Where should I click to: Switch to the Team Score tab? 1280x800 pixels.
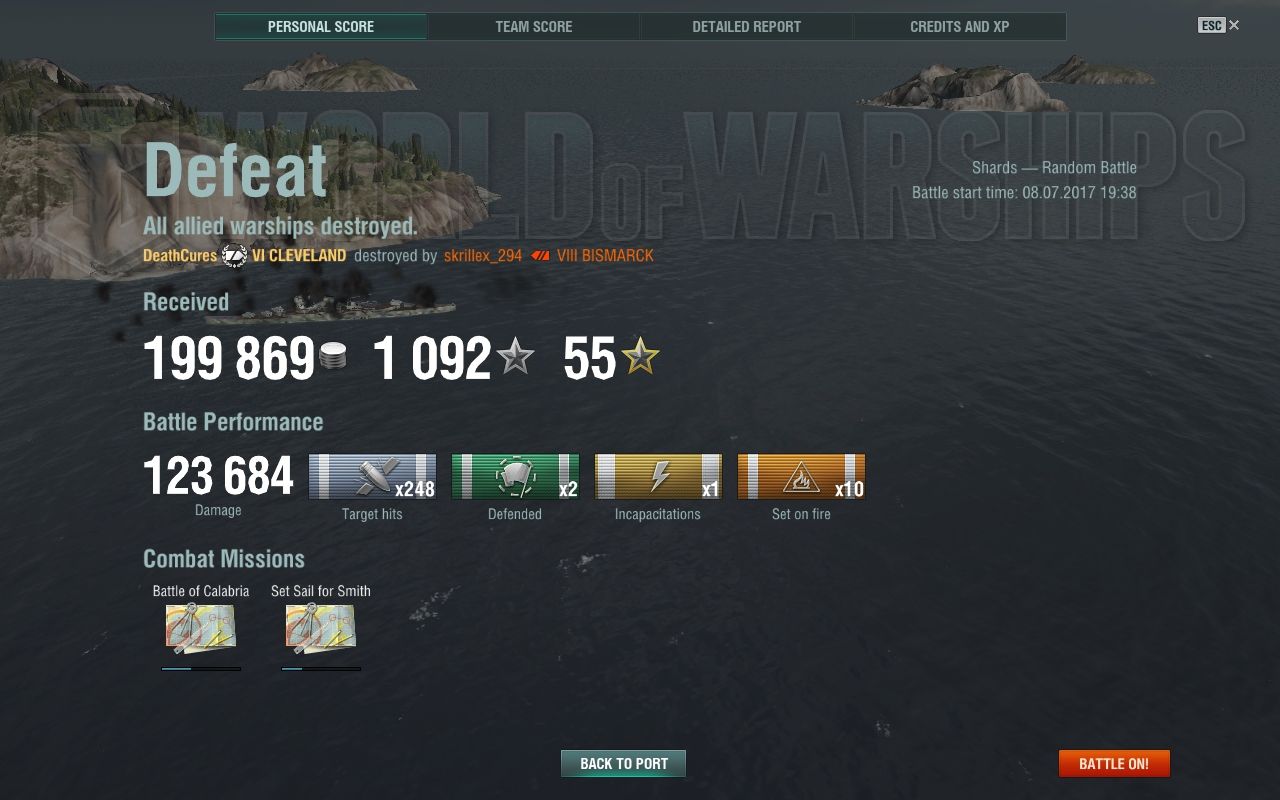point(534,27)
